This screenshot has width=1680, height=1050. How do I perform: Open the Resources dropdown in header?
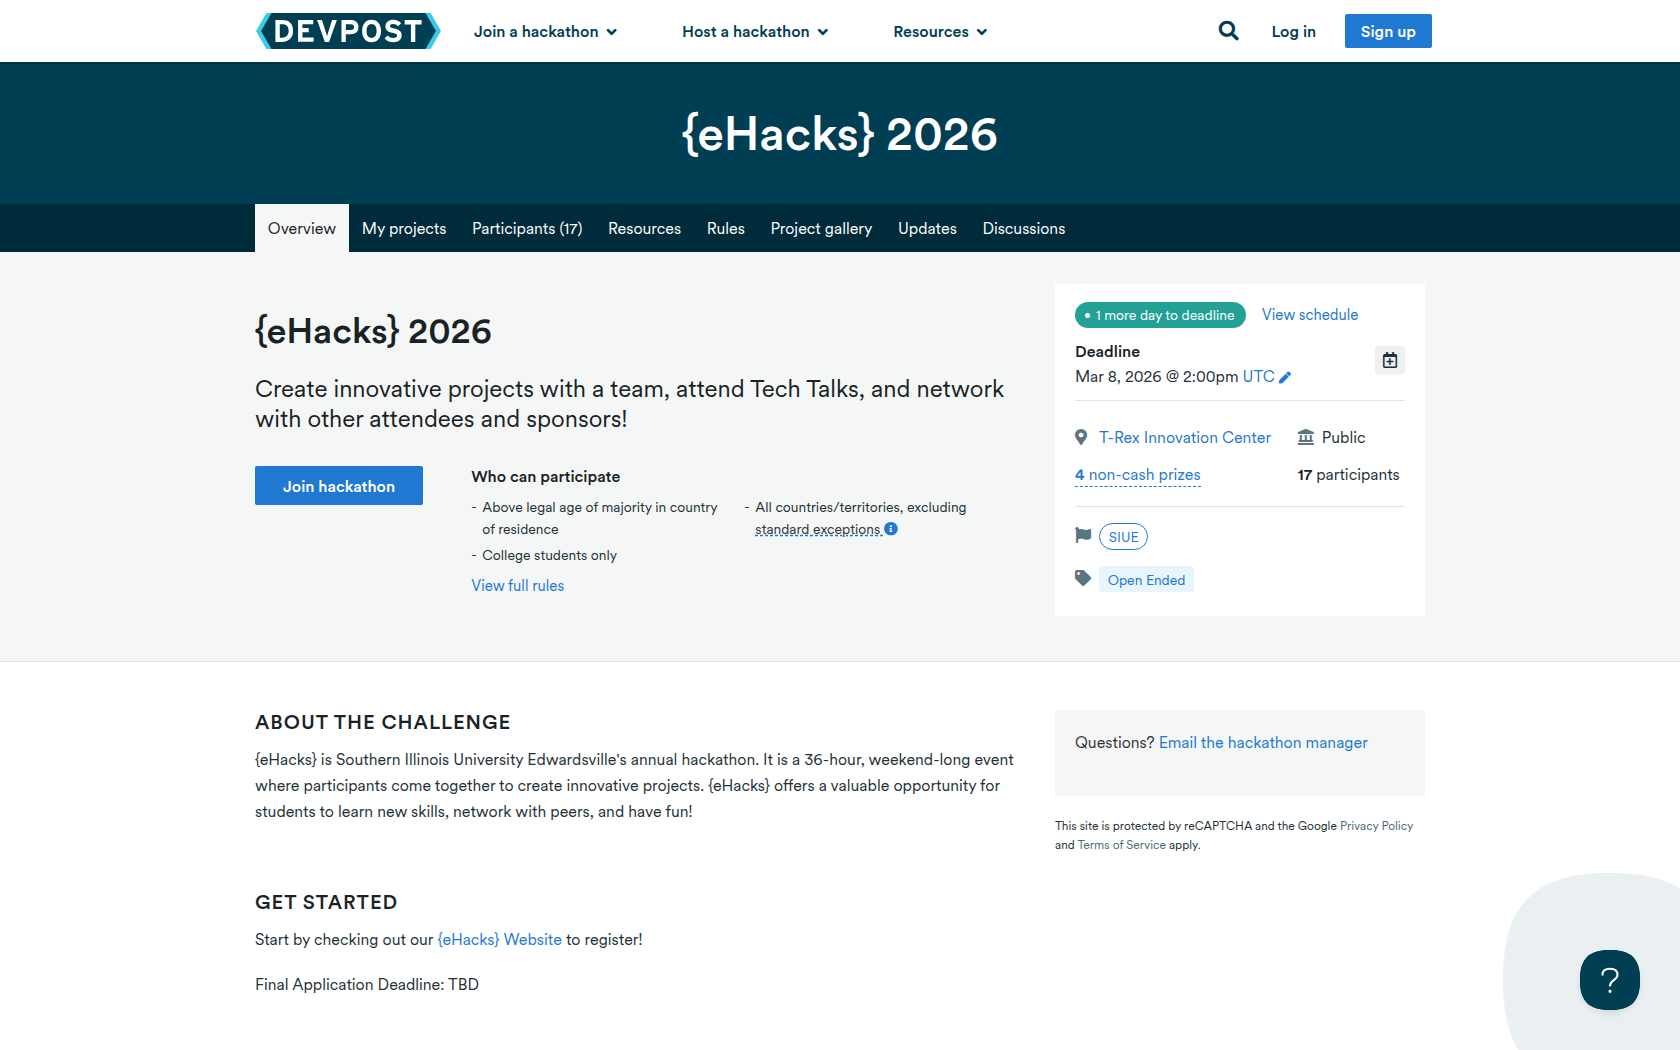coord(940,32)
